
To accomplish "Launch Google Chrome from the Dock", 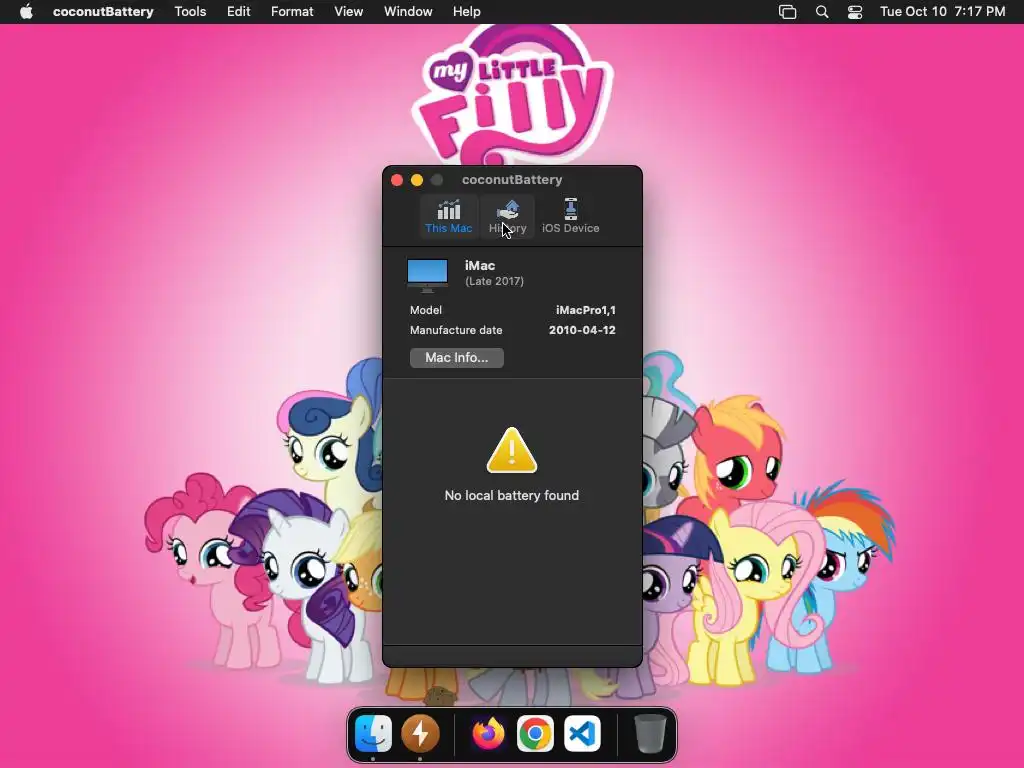I will (x=536, y=733).
